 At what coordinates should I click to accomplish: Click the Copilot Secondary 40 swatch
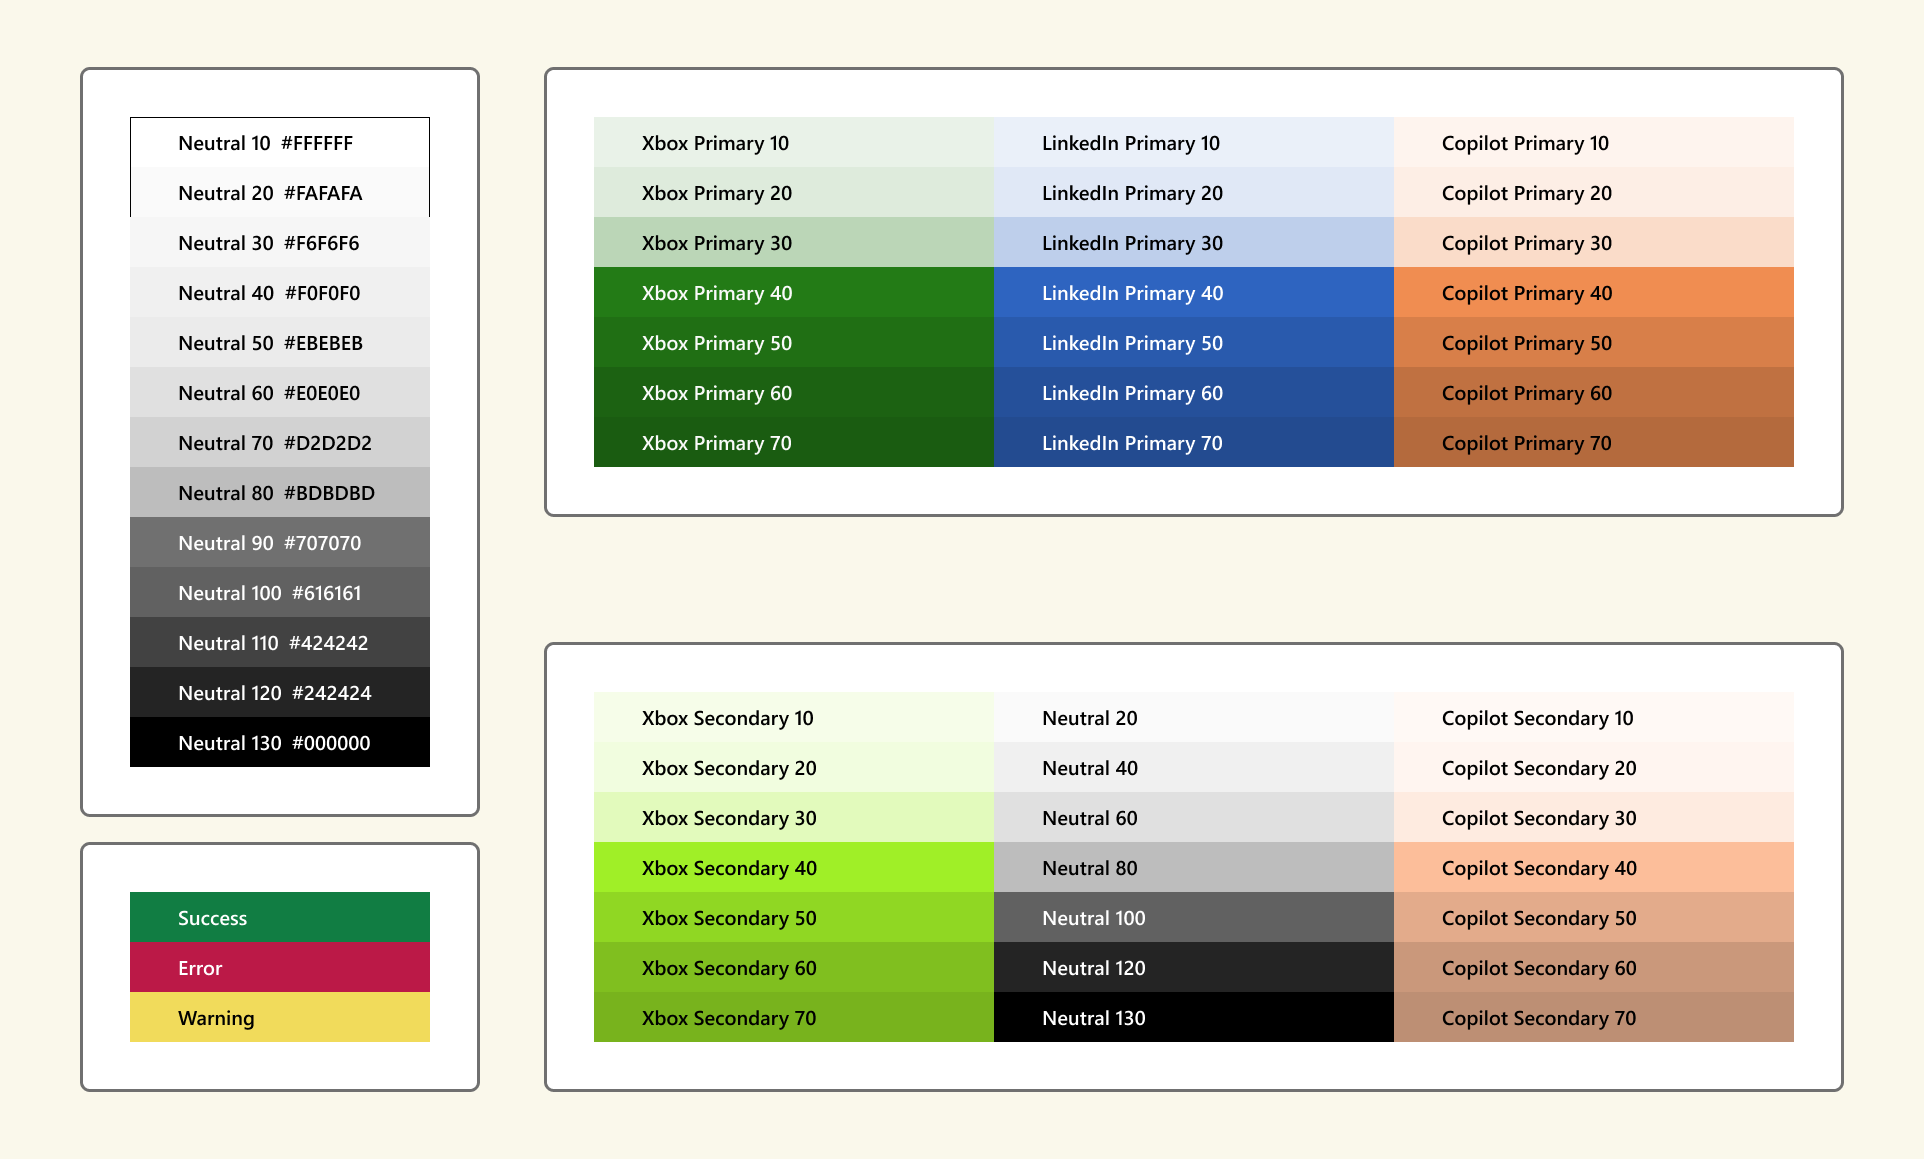[1593, 868]
